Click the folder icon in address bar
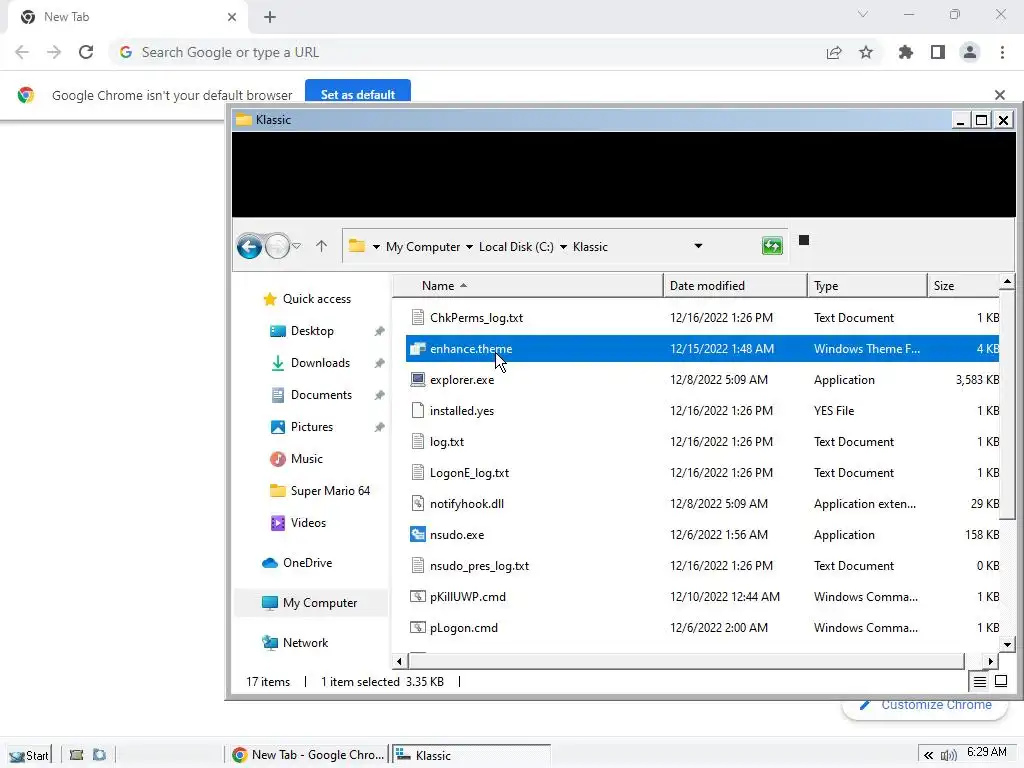Image resolution: width=1024 pixels, height=768 pixels. [x=357, y=246]
